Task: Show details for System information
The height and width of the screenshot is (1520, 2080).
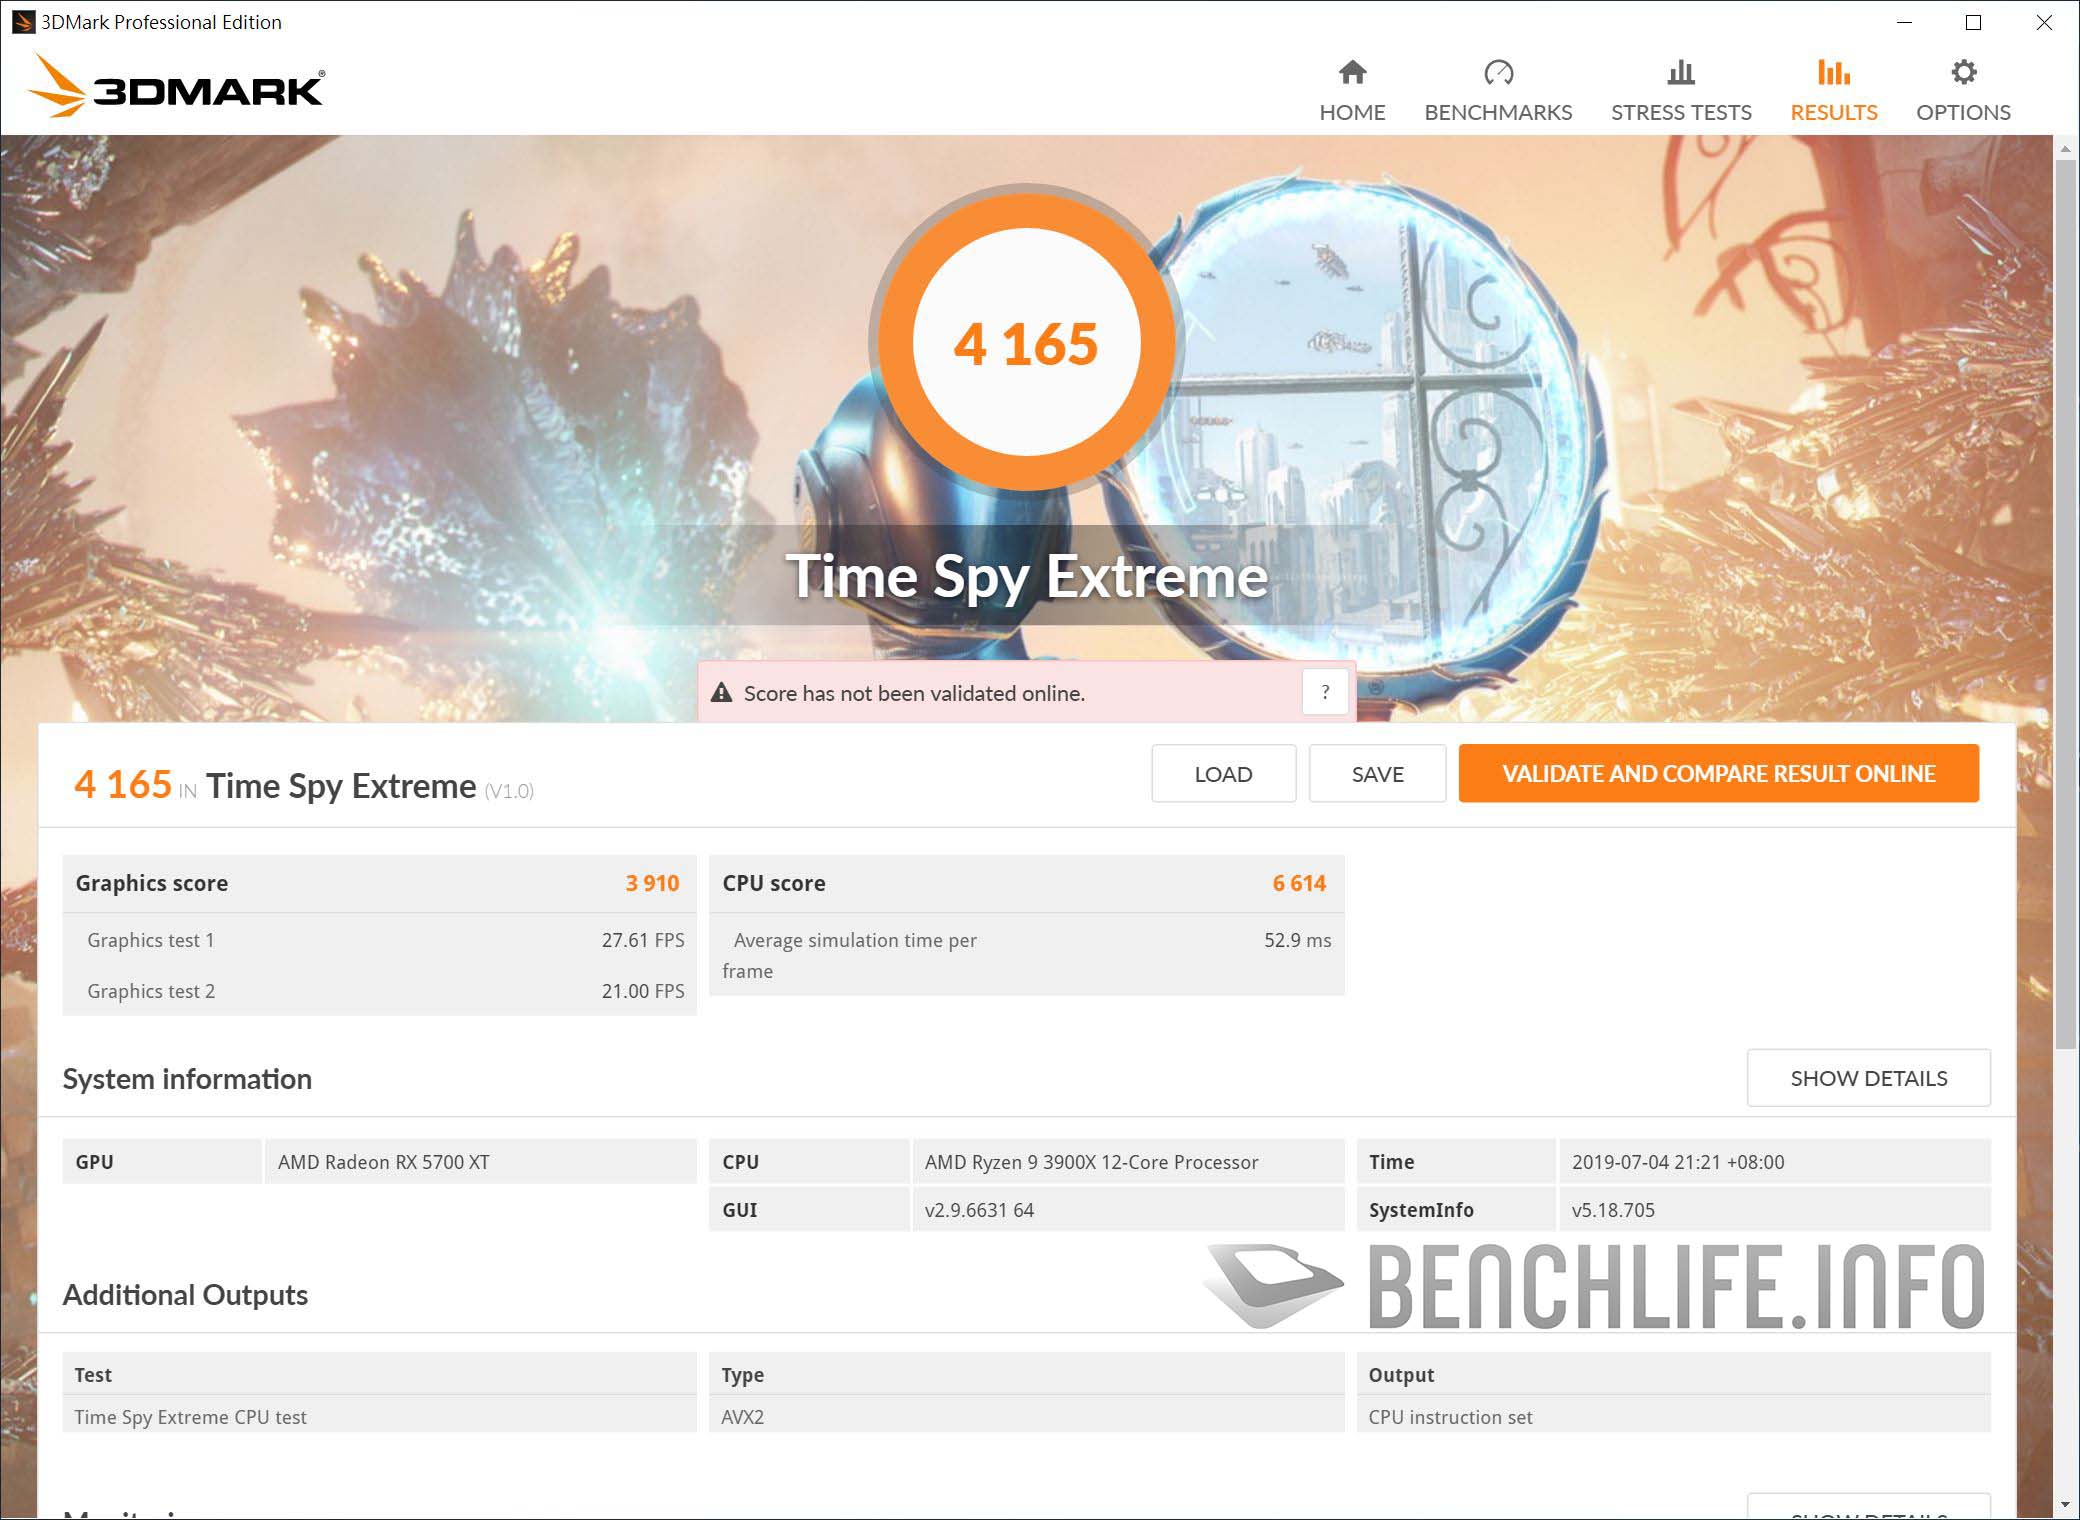Action: click(1868, 1078)
